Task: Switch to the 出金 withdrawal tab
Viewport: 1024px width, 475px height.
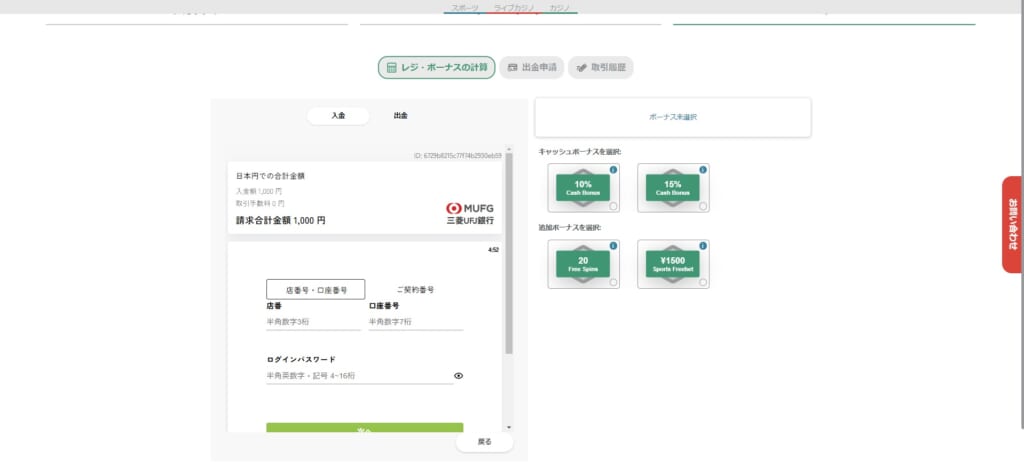Action: pyautogui.click(x=400, y=116)
